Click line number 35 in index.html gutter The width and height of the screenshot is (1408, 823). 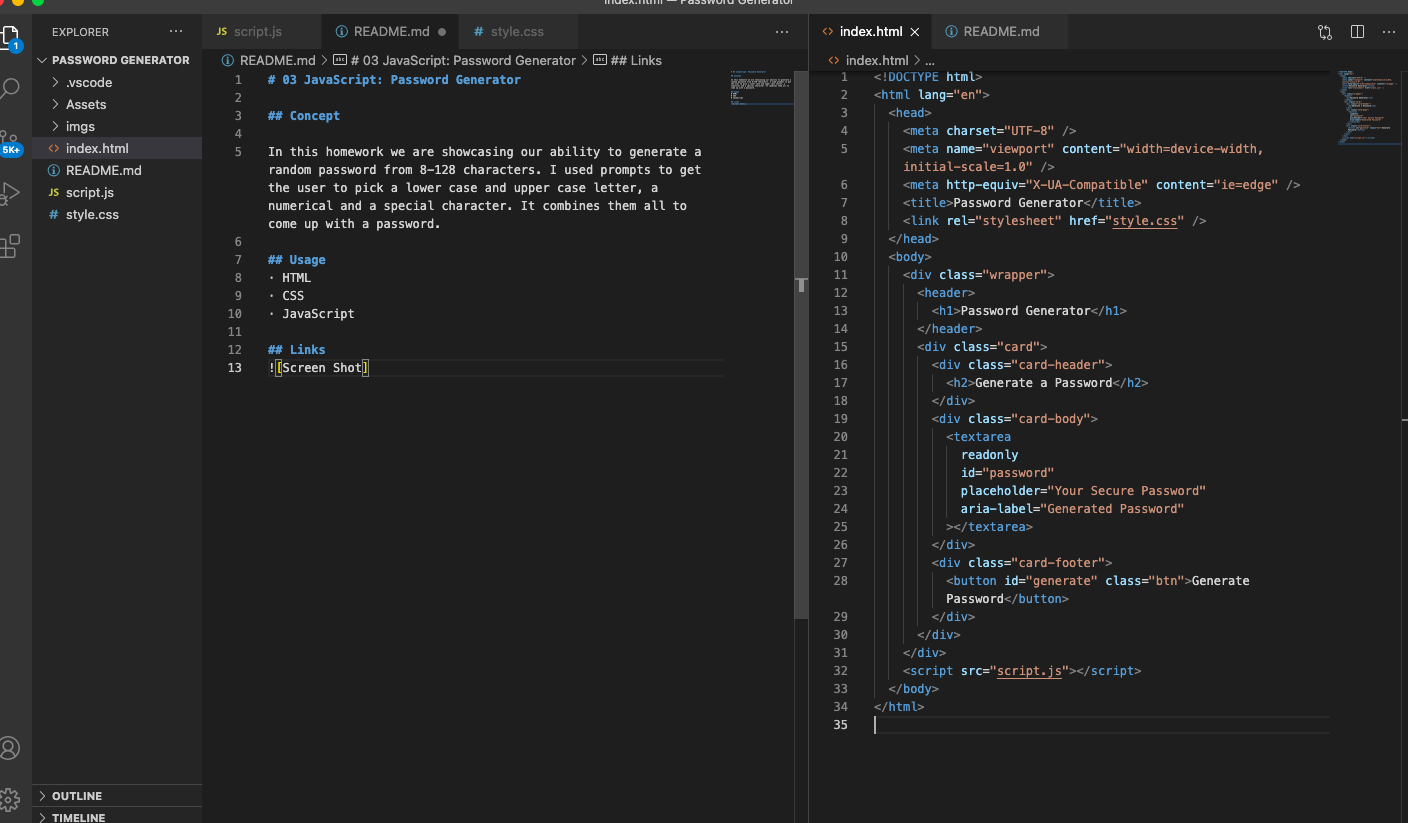click(840, 725)
